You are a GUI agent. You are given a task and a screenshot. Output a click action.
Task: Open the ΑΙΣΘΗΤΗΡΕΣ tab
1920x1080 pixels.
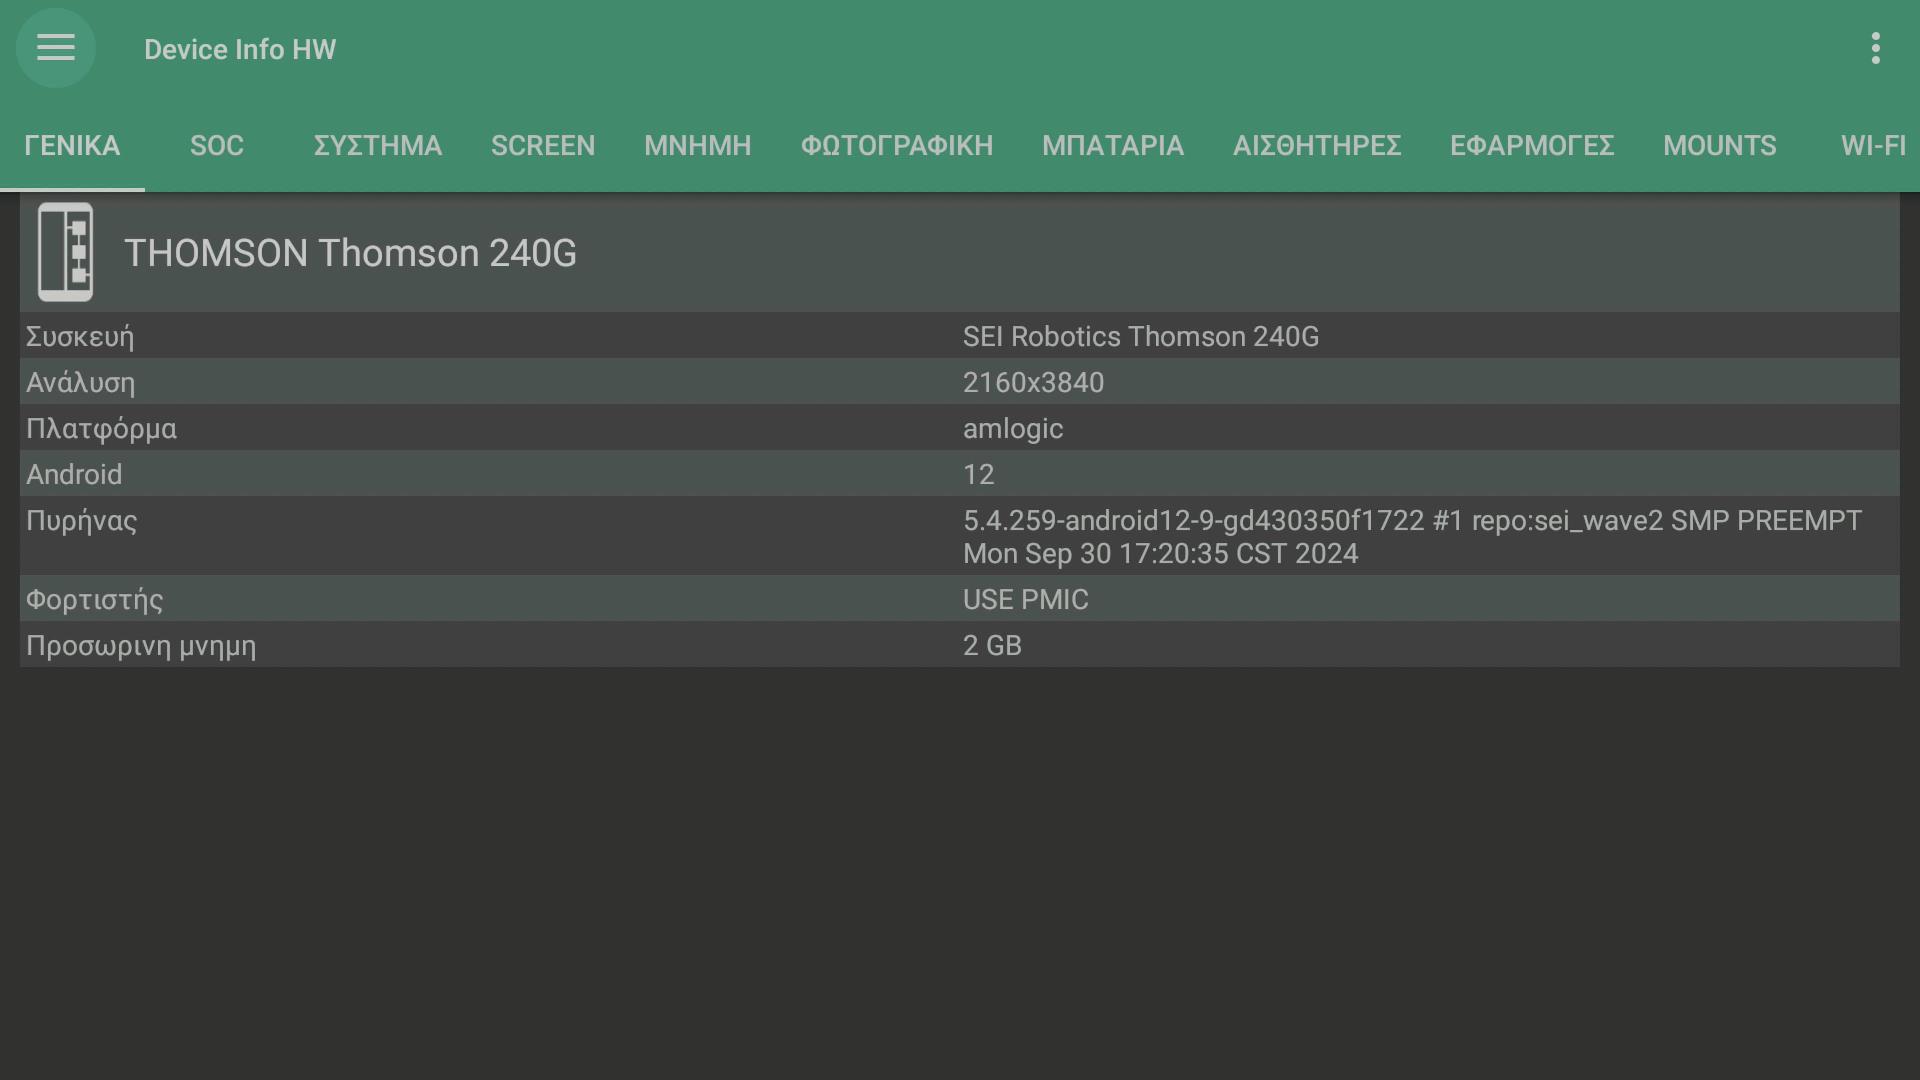tap(1316, 146)
